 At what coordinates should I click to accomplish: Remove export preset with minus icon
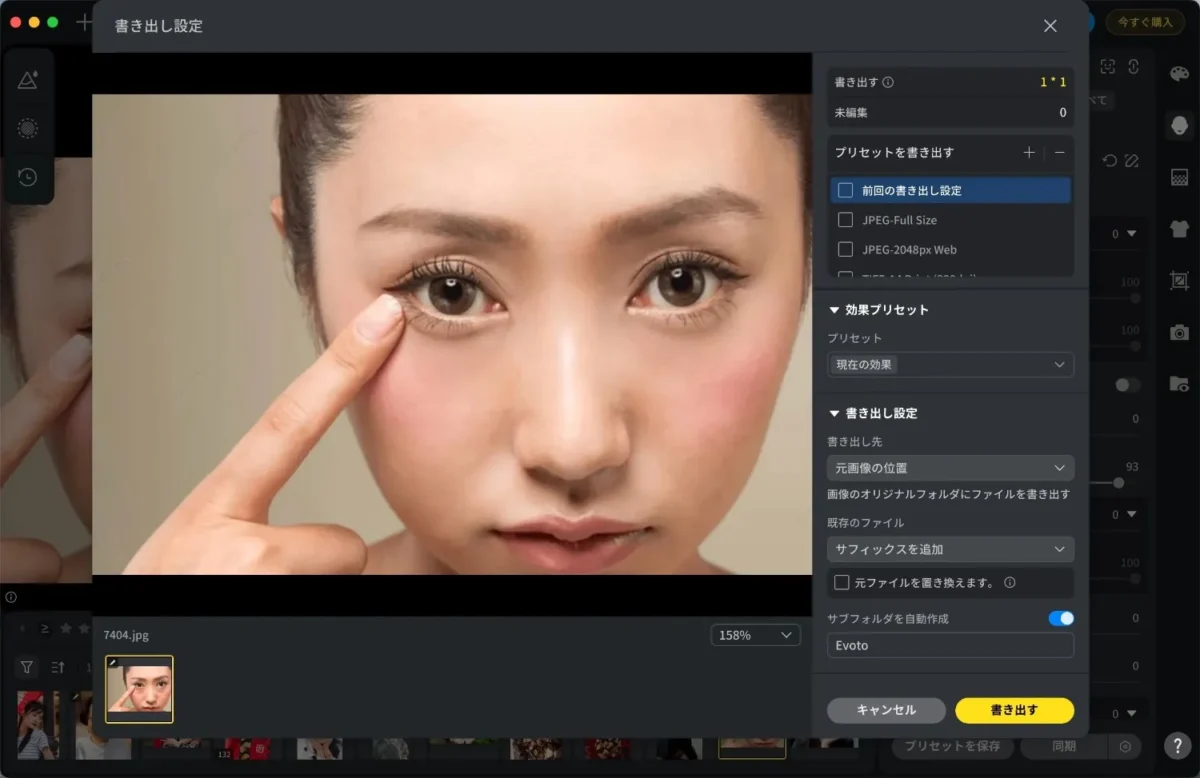click(x=1060, y=153)
